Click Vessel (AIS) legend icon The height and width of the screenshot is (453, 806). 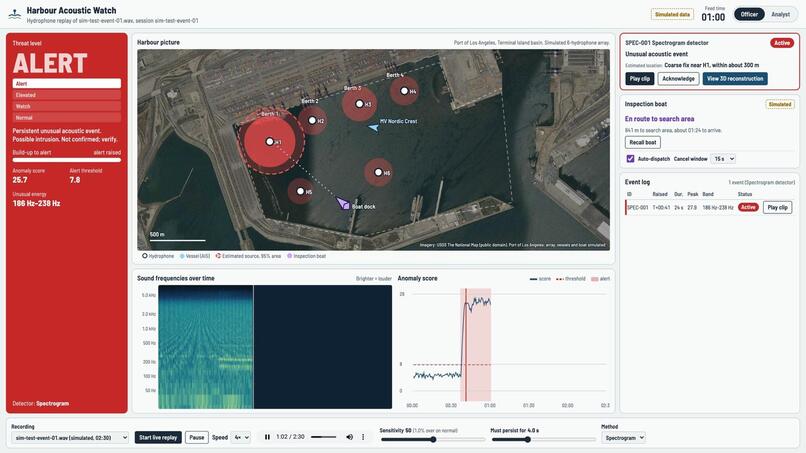coord(182,256)
